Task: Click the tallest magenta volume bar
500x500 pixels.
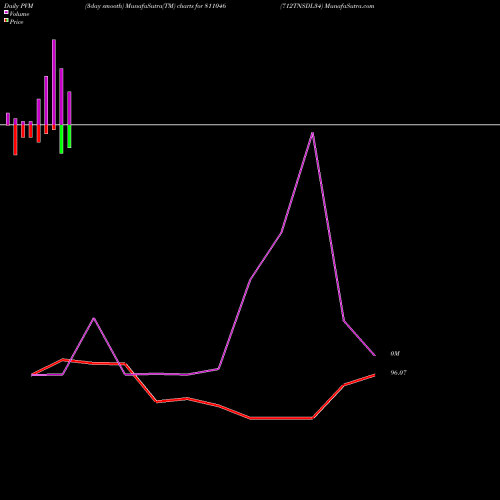Action: point(54,82)
